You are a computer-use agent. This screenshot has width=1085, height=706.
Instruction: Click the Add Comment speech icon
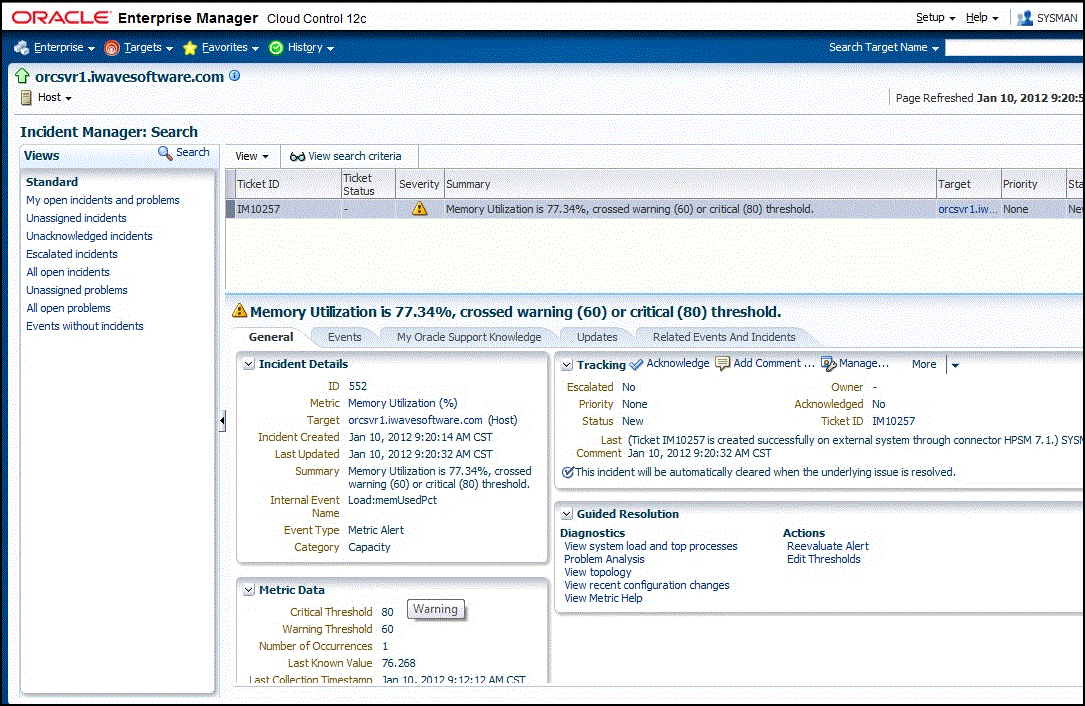722,363
